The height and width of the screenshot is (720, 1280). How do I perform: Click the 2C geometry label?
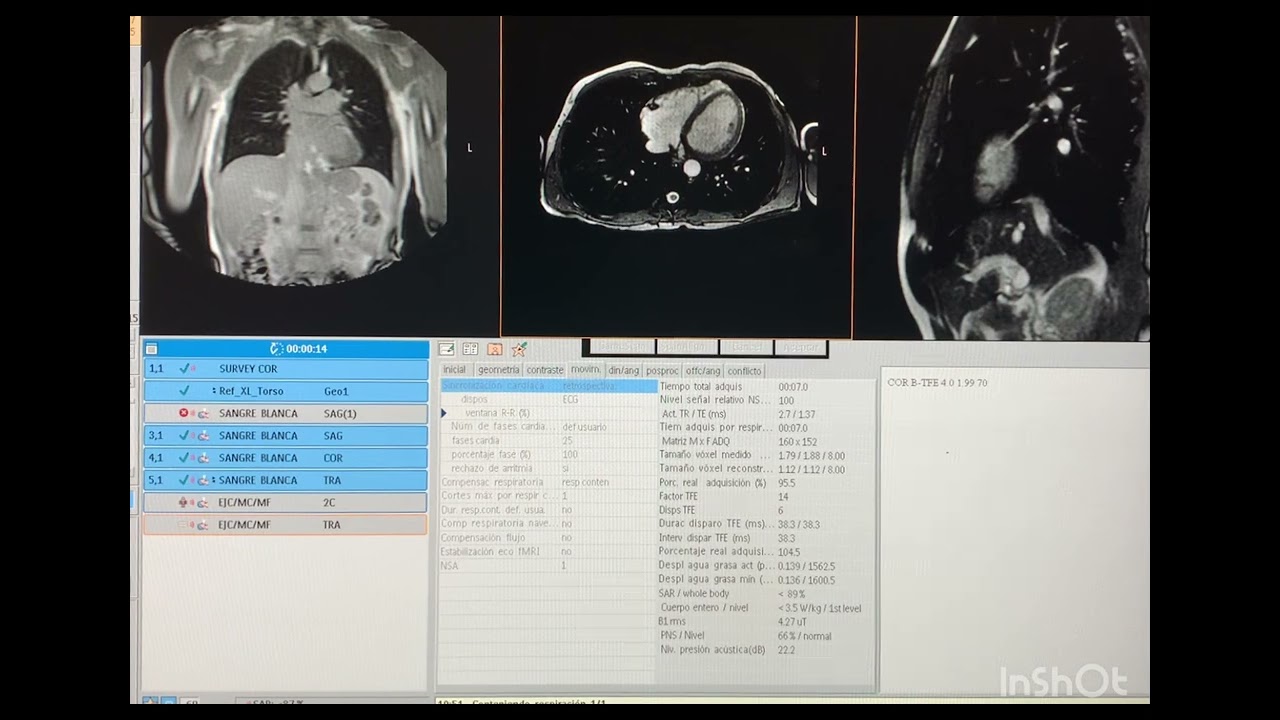(330, 502)
